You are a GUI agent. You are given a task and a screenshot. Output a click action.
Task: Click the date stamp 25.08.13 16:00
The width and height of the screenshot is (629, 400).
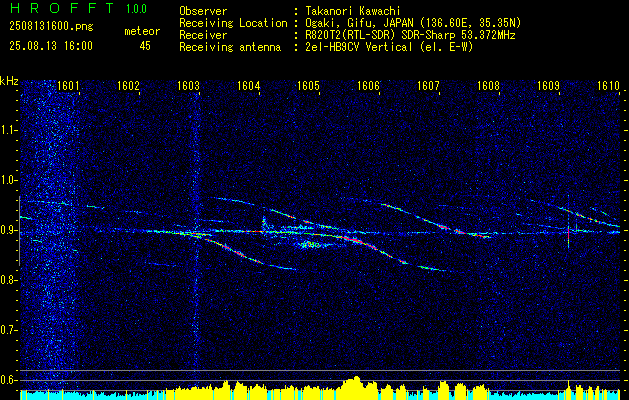[x=51, y=46]
